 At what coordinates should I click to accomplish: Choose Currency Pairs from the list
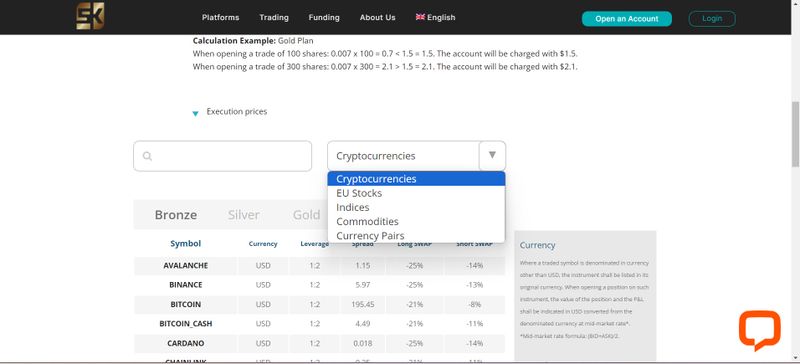point(416,236)
